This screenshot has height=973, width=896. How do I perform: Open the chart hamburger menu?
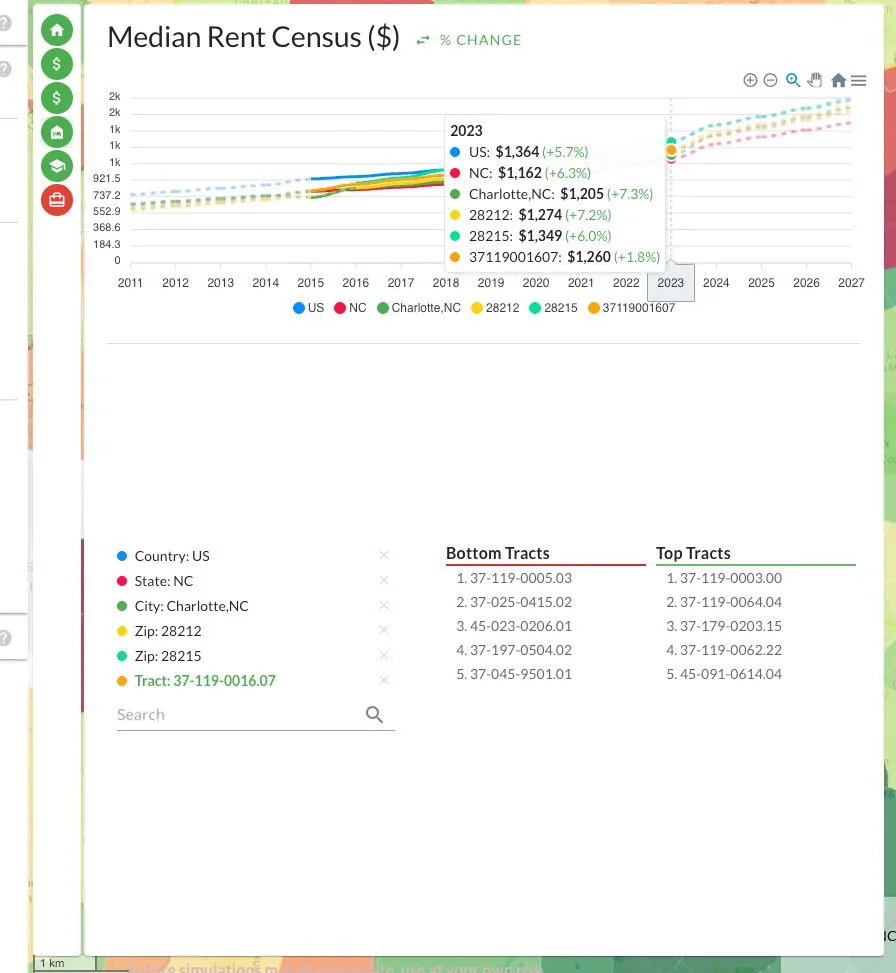(859, 81)
